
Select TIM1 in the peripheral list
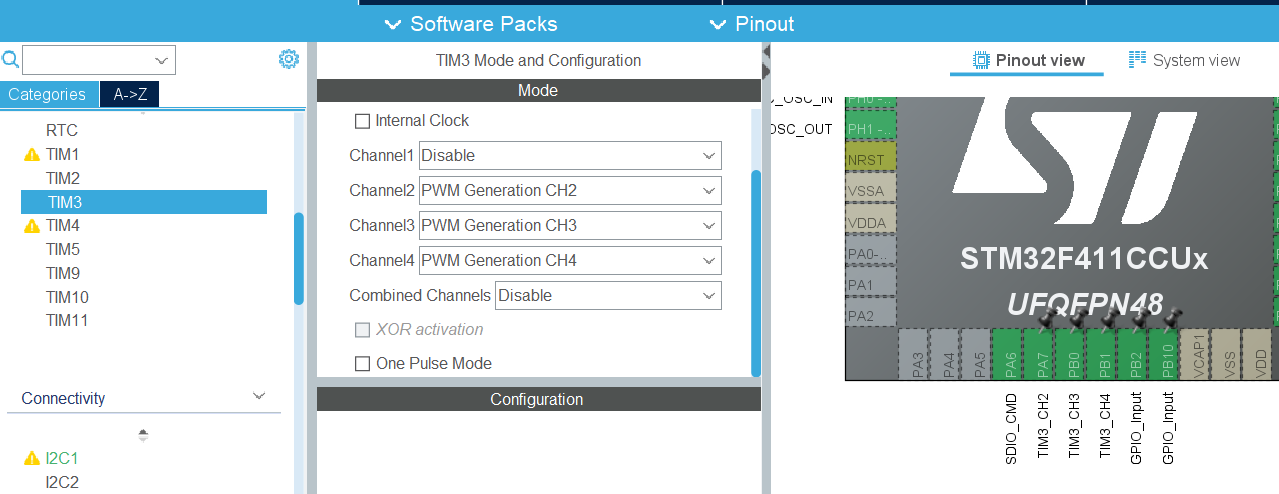coord(62,154)
